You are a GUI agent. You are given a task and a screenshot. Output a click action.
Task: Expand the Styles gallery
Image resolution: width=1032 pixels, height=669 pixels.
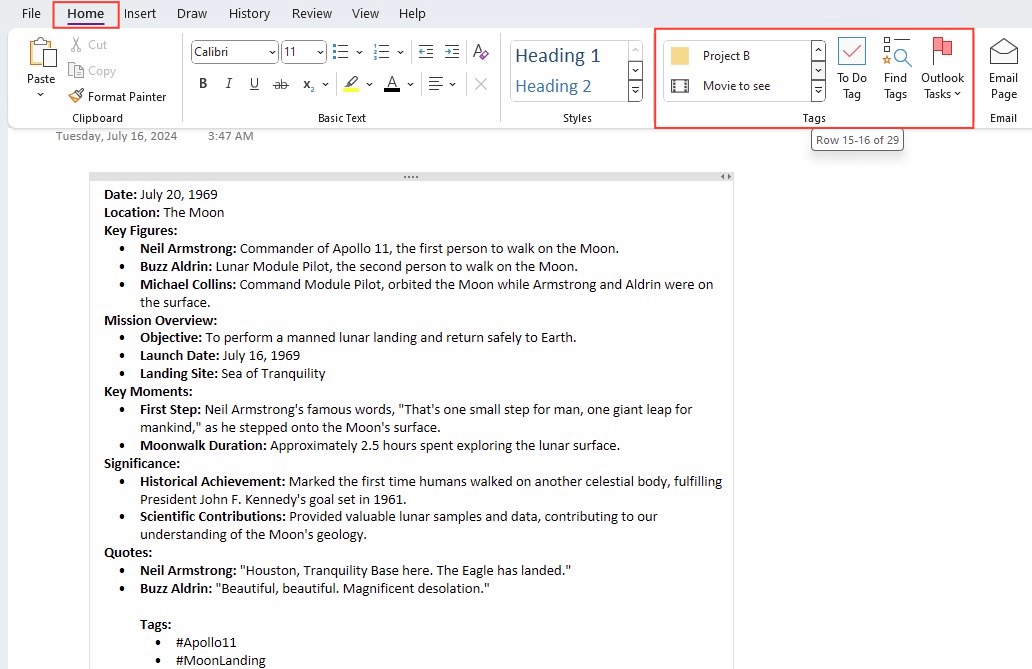click(635, 91)
